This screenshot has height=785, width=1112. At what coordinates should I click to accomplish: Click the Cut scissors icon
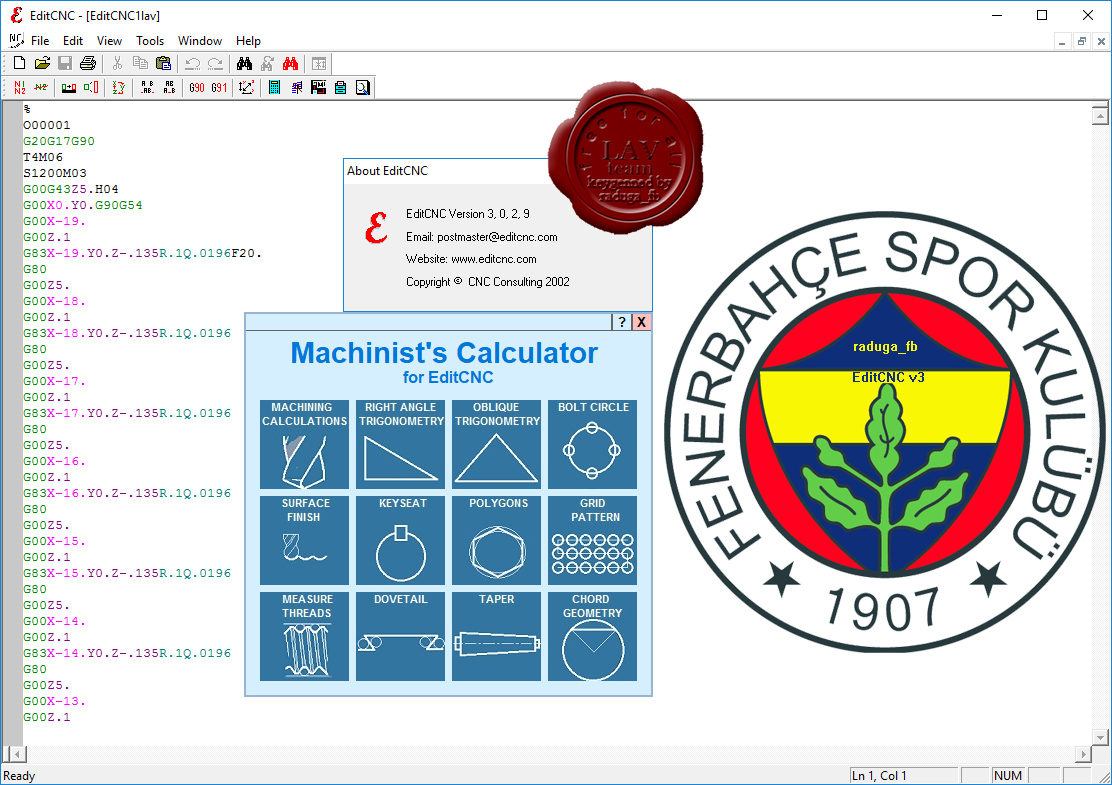click(117, 63)
